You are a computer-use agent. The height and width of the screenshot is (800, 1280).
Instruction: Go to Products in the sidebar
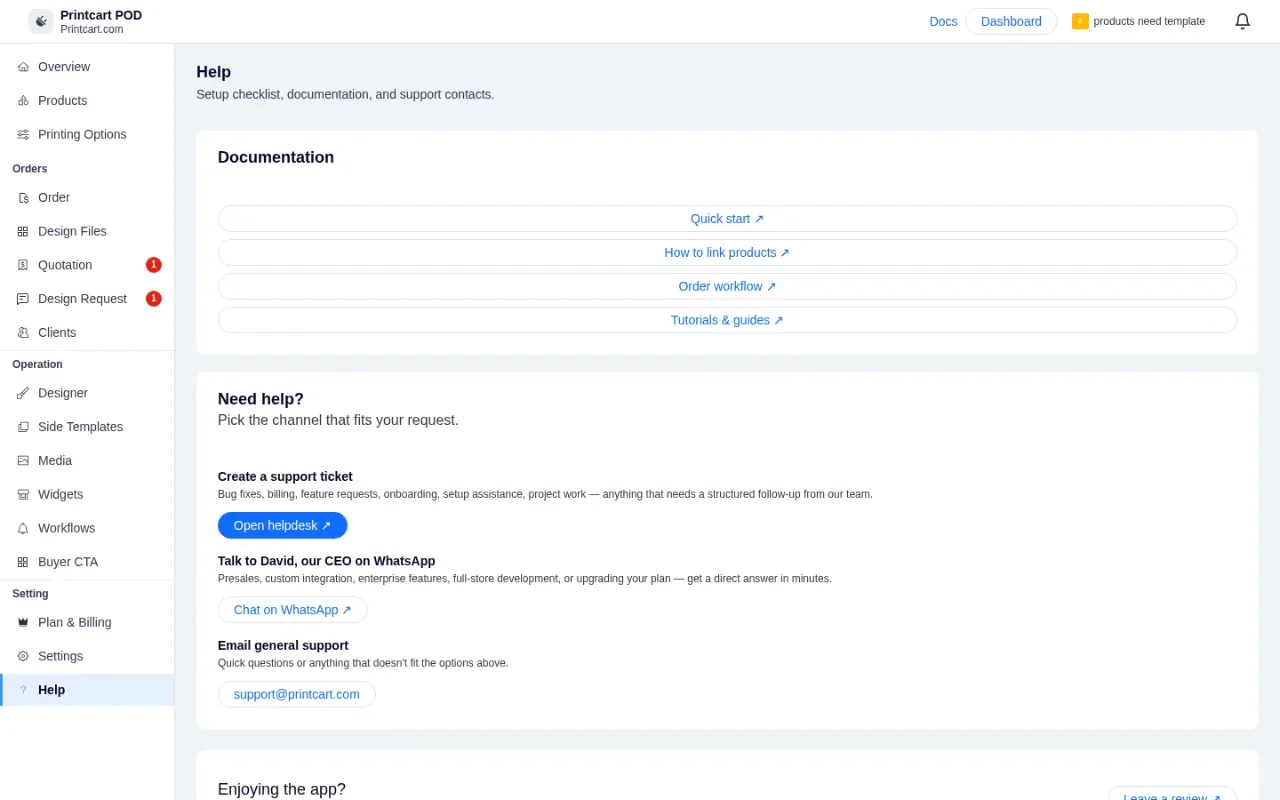(x=87, y=101)
